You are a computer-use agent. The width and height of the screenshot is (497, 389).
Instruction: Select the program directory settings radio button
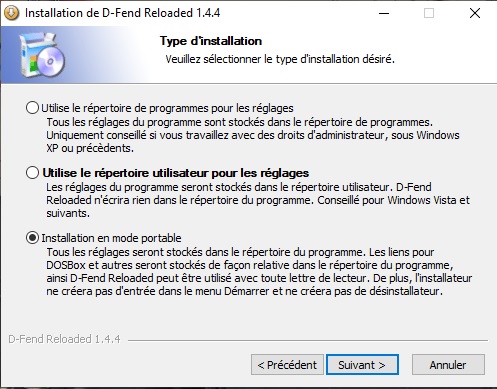tap(32, 108)
